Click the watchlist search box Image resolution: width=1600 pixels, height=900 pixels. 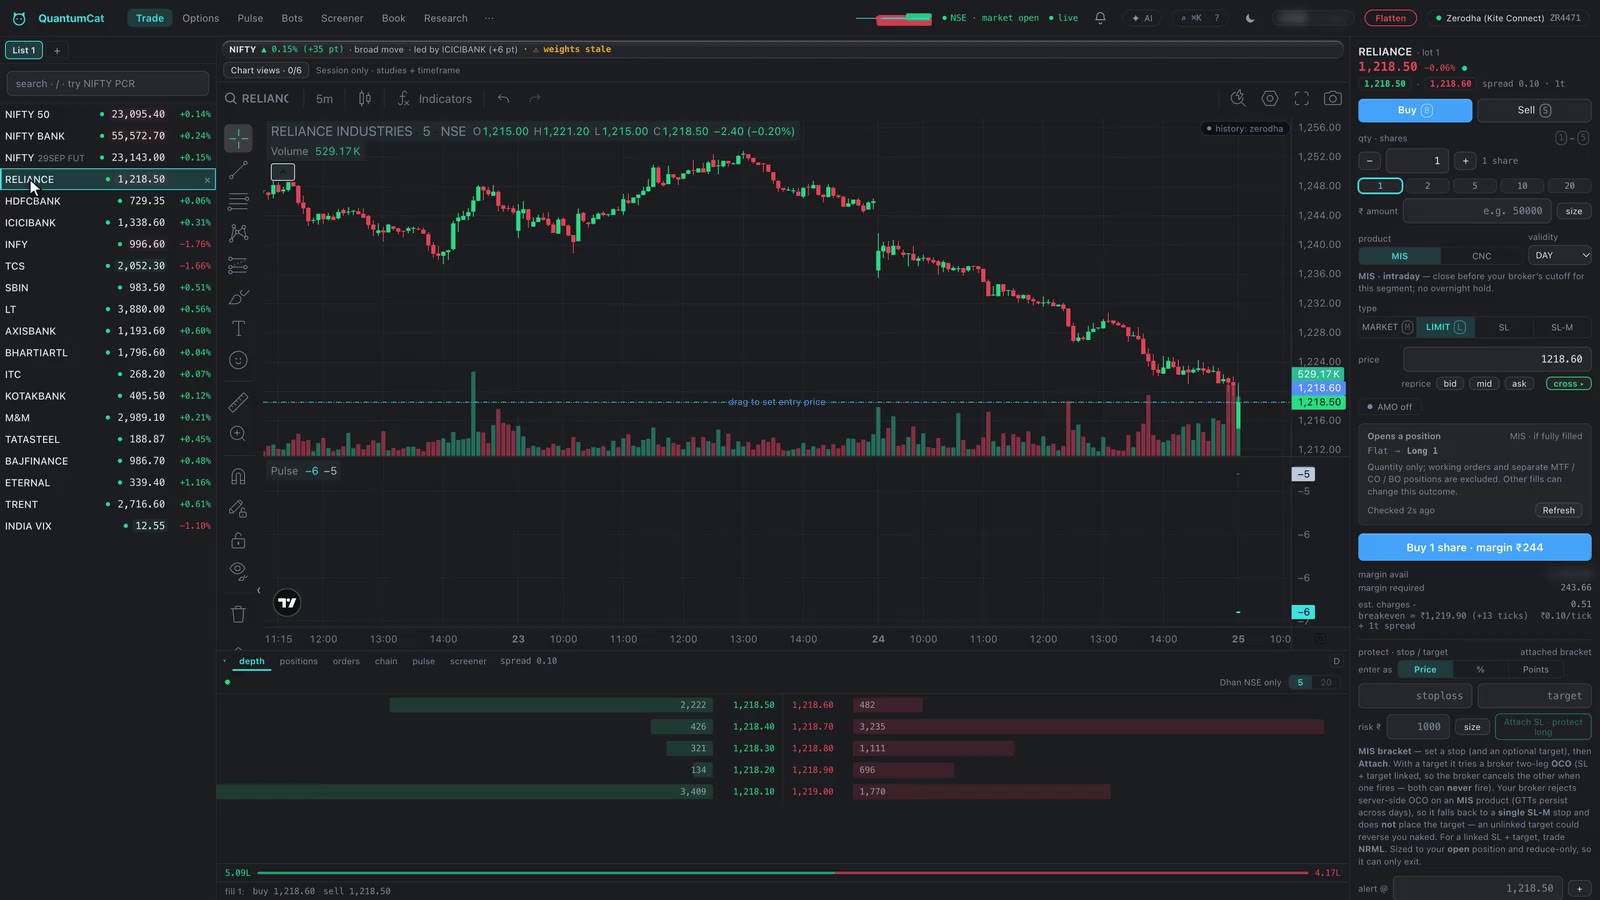pyautogui.click(x=108, y=84)
